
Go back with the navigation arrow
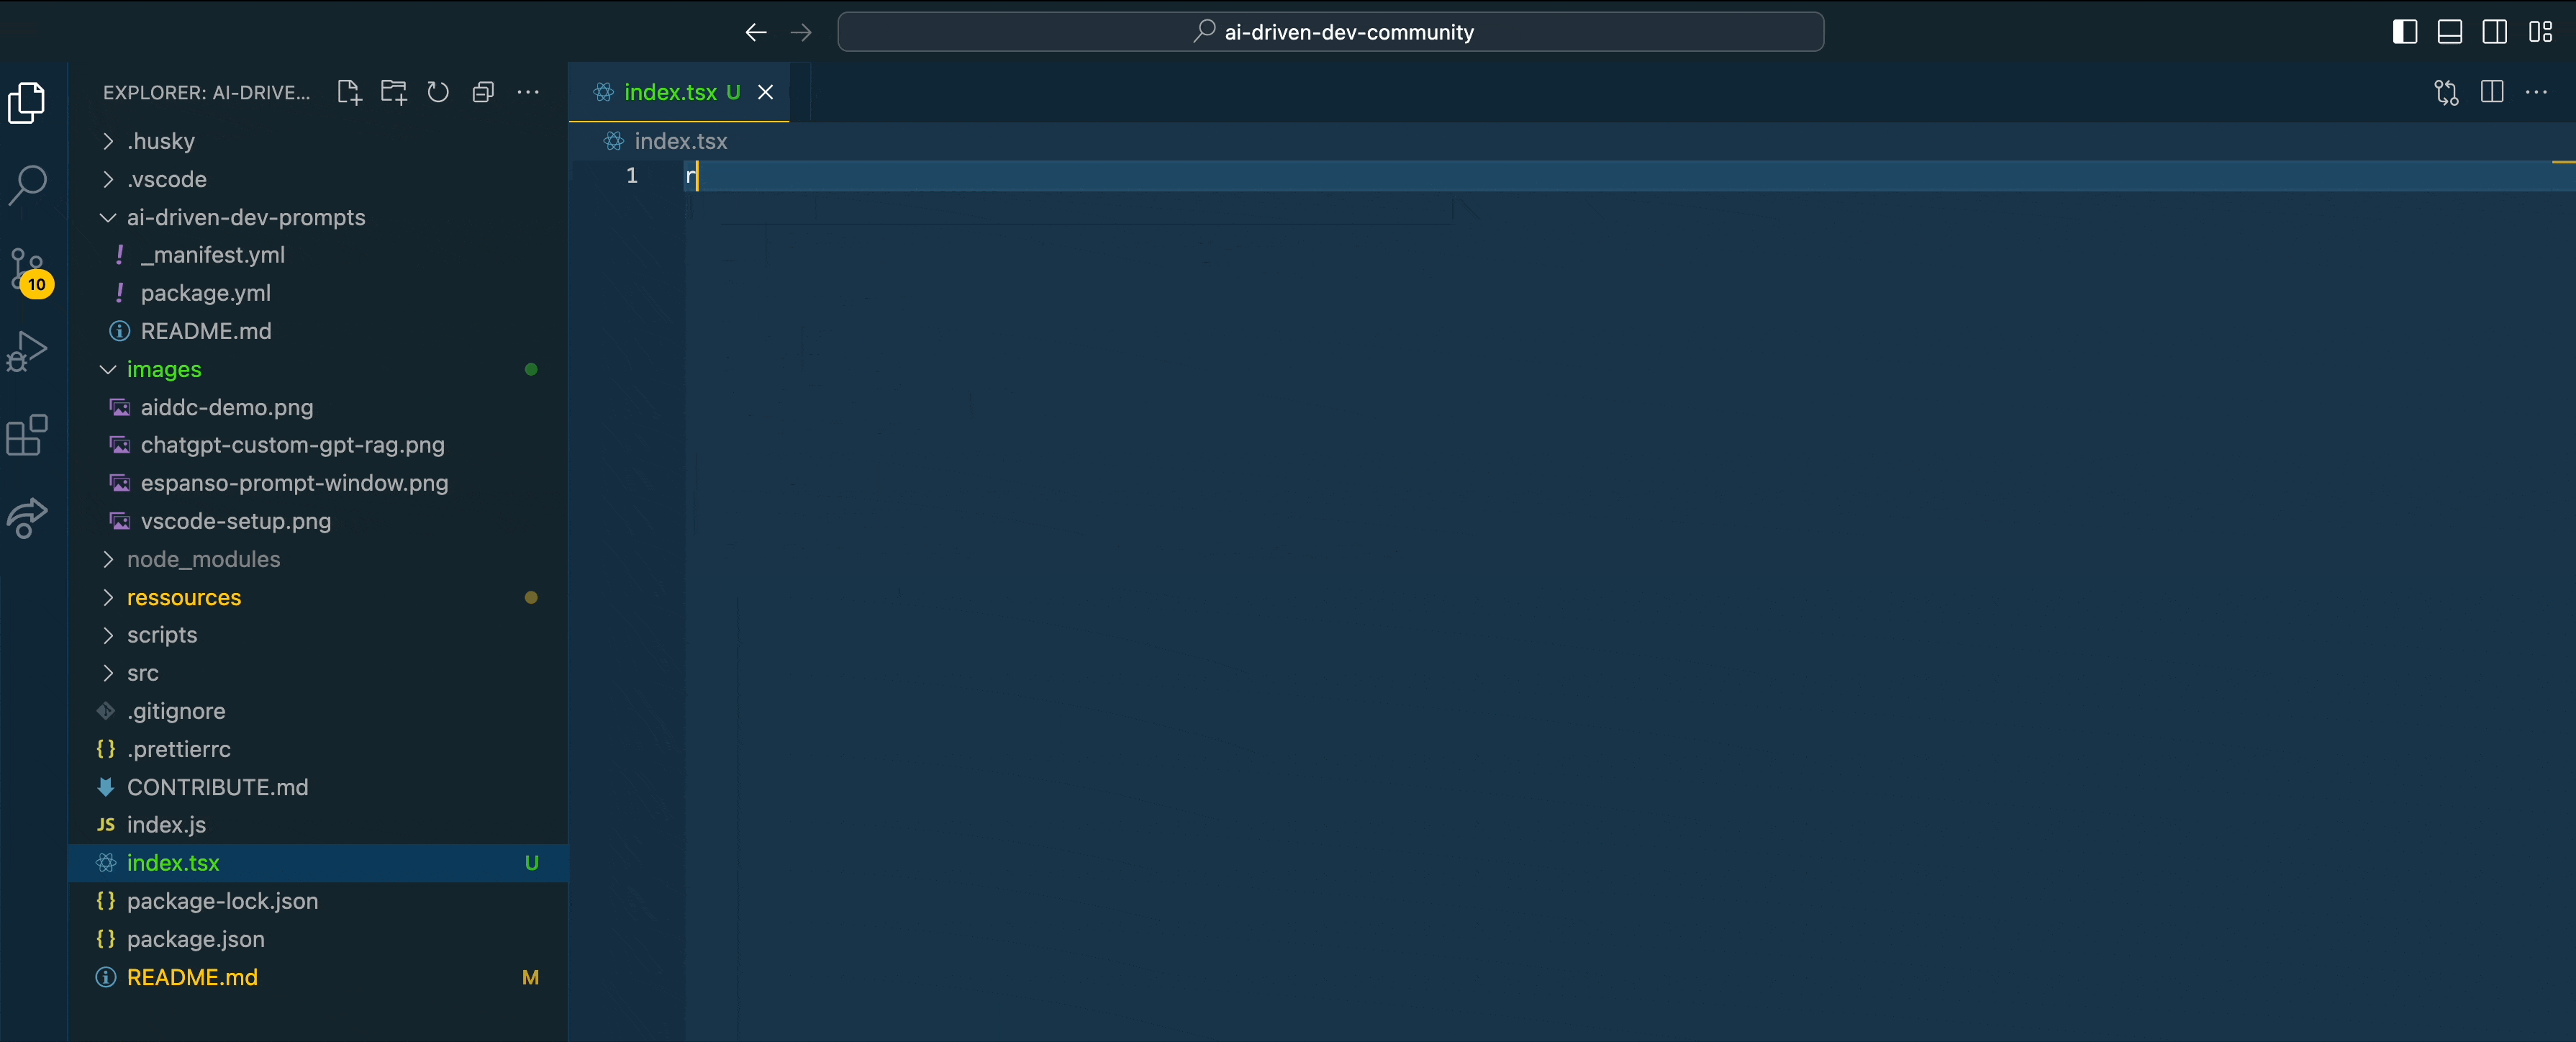point(756,32)
